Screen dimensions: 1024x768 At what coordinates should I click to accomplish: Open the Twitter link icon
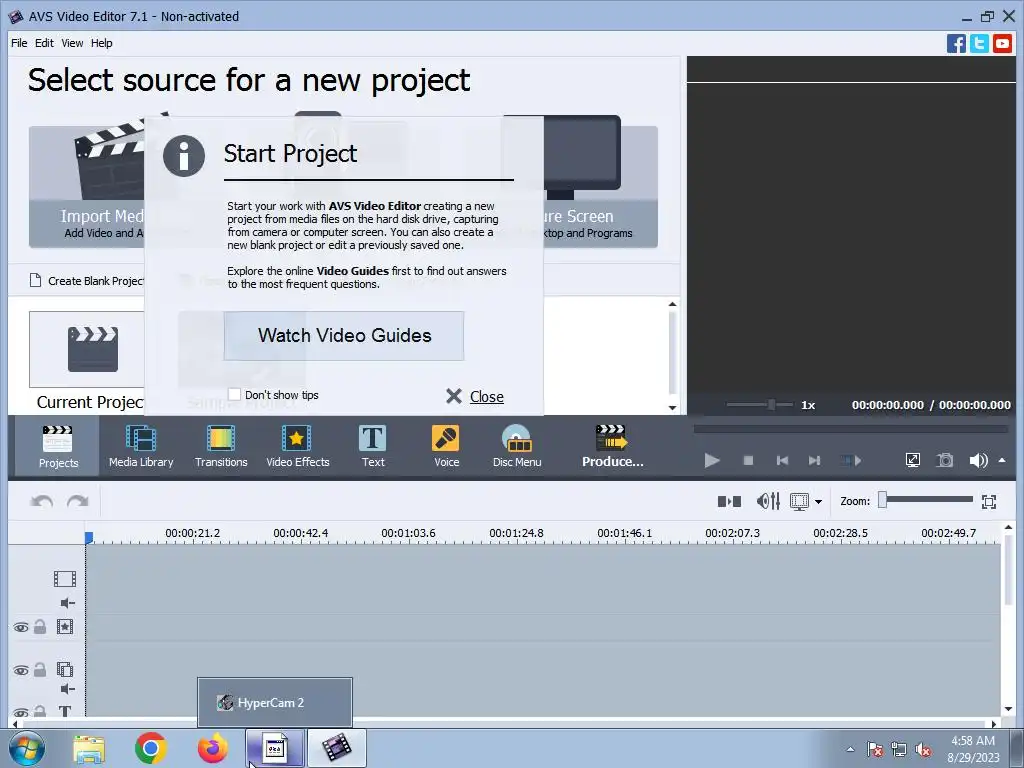(979, 44)
